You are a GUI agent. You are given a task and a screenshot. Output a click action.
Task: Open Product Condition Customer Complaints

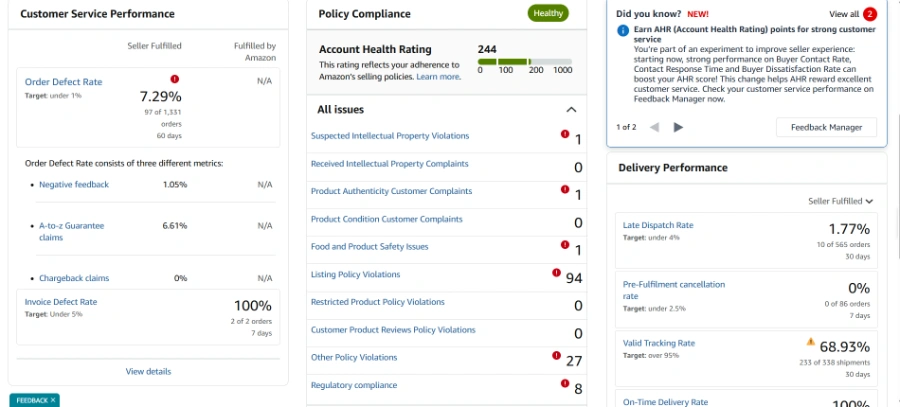(x=386, y=219)
